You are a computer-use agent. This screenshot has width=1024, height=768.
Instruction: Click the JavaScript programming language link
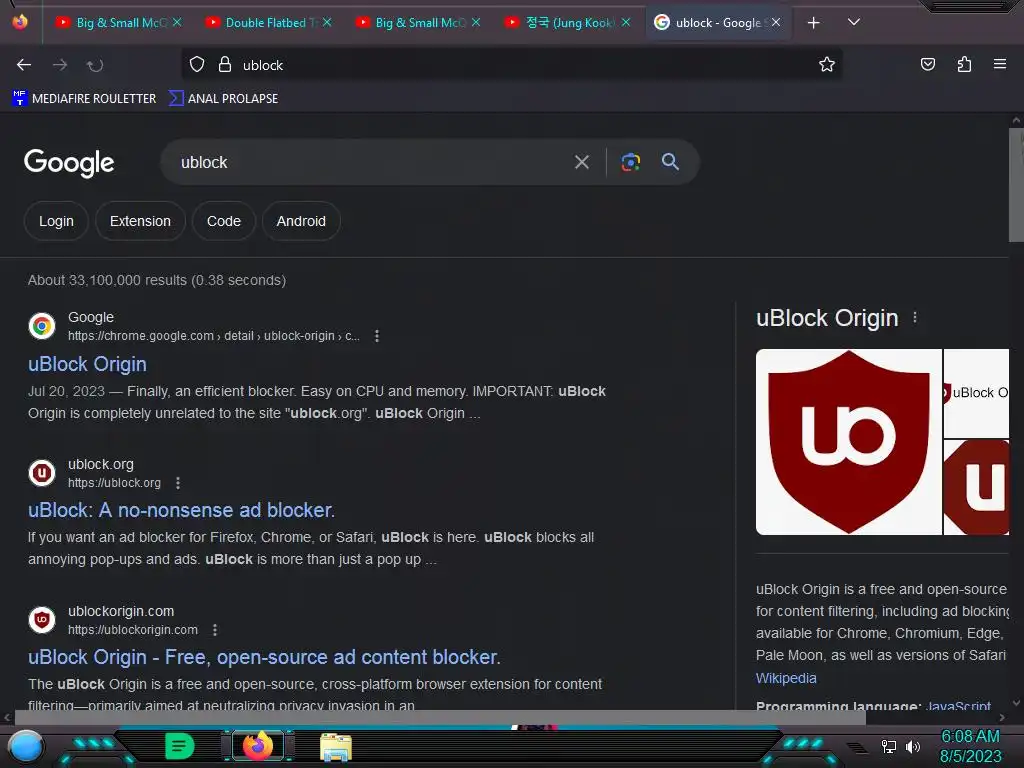(958, 705)
